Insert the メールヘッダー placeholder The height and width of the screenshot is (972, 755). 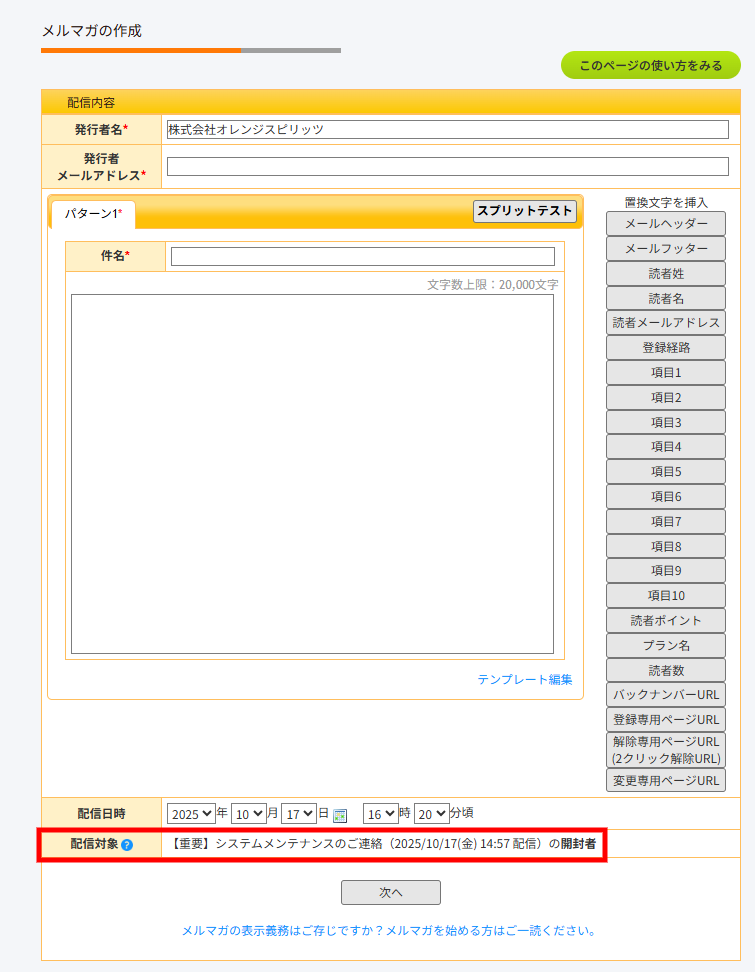(666, 224)
